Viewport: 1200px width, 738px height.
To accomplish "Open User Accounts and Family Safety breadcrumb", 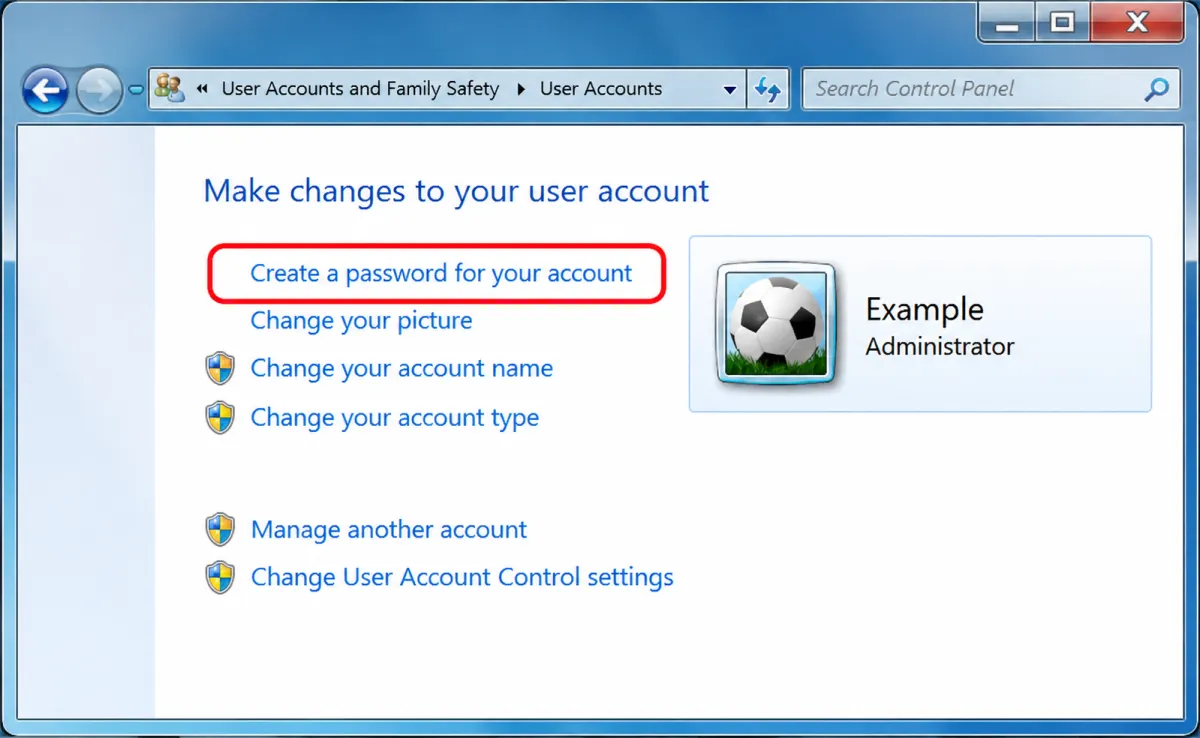I will (360, 89).
